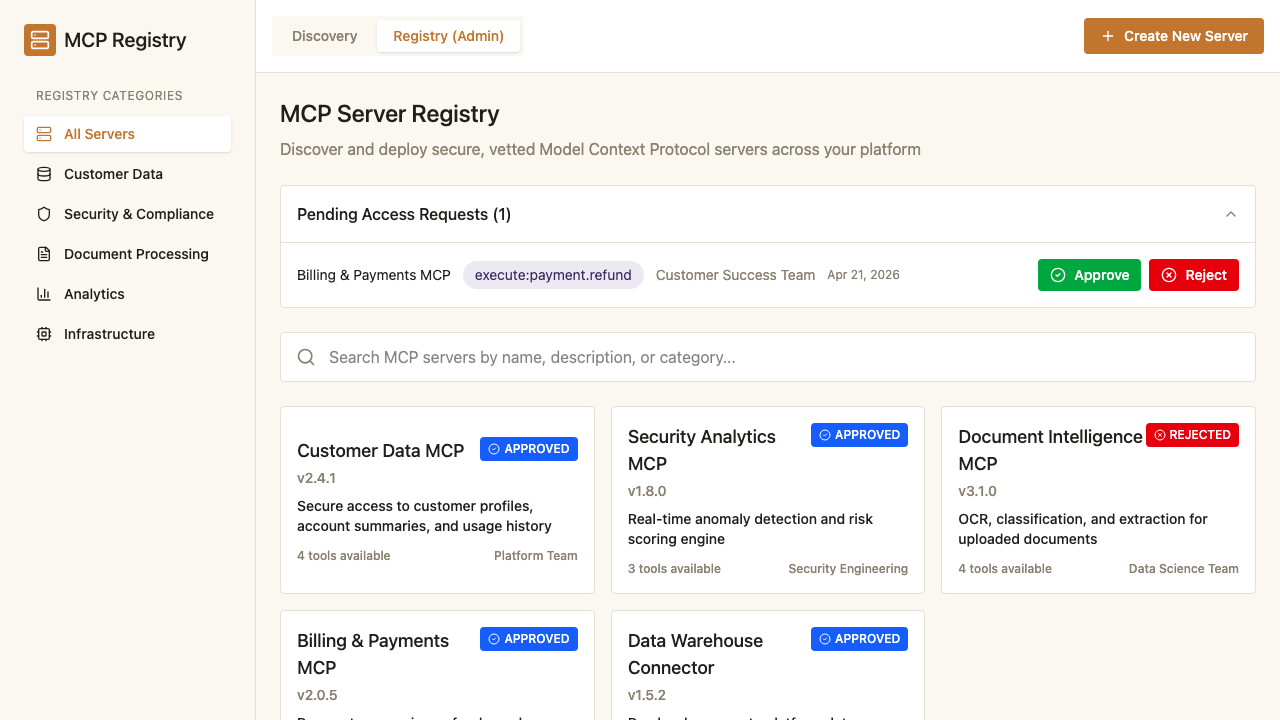
Task: Click Security Engineering owner label
Action: [848, 569]
